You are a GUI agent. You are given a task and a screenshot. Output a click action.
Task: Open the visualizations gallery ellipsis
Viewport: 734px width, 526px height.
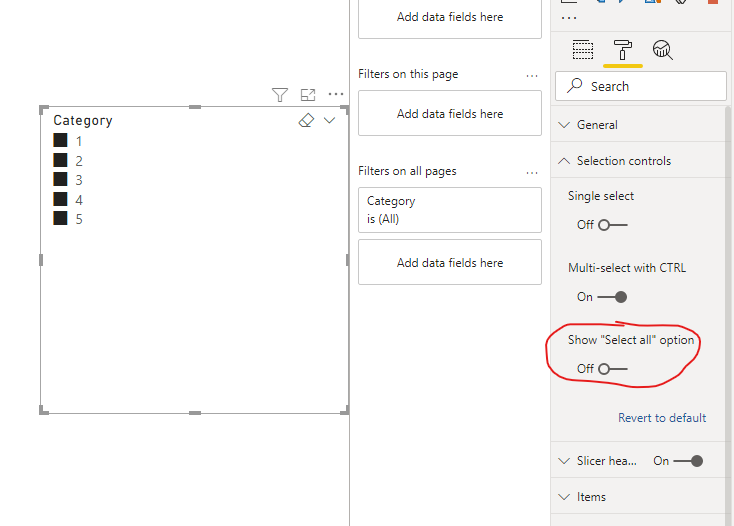pos(569,18)
